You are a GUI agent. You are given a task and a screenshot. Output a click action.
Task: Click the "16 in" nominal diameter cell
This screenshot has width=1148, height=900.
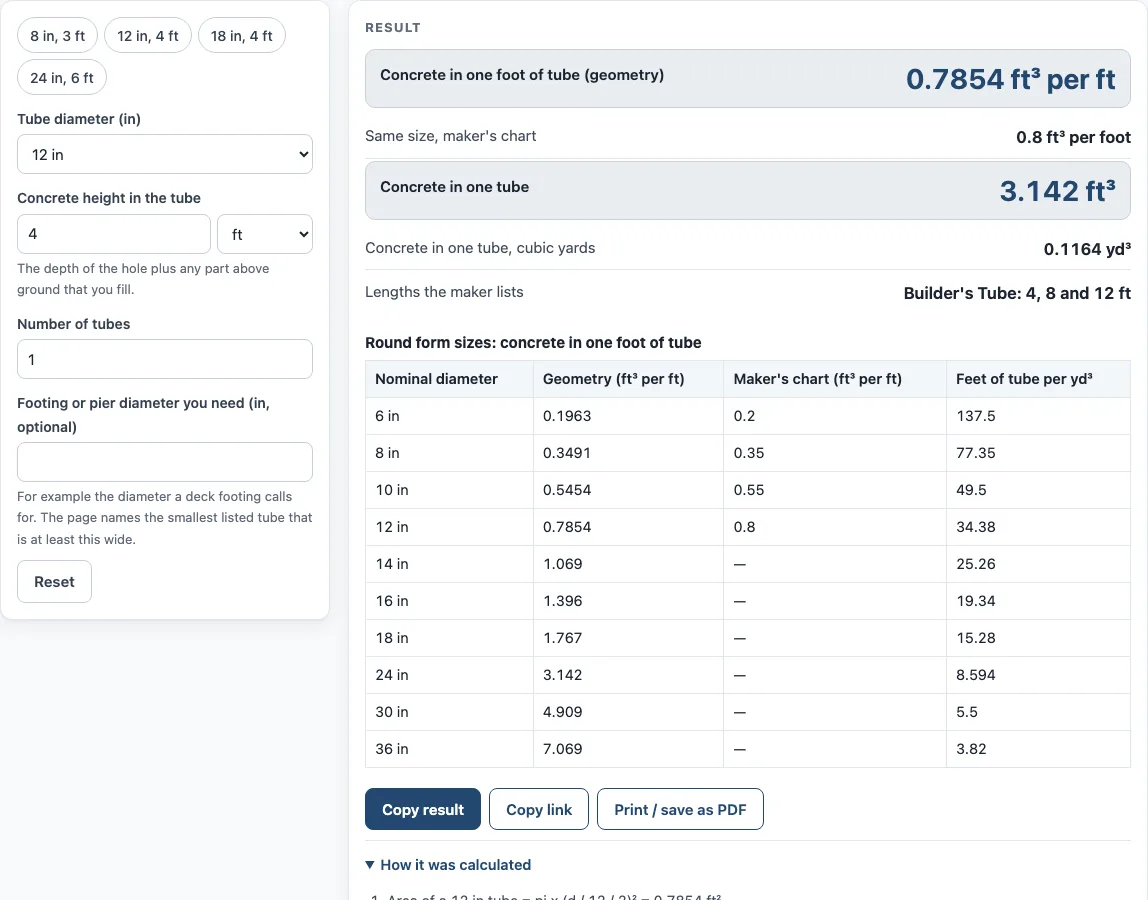[450, 601]
